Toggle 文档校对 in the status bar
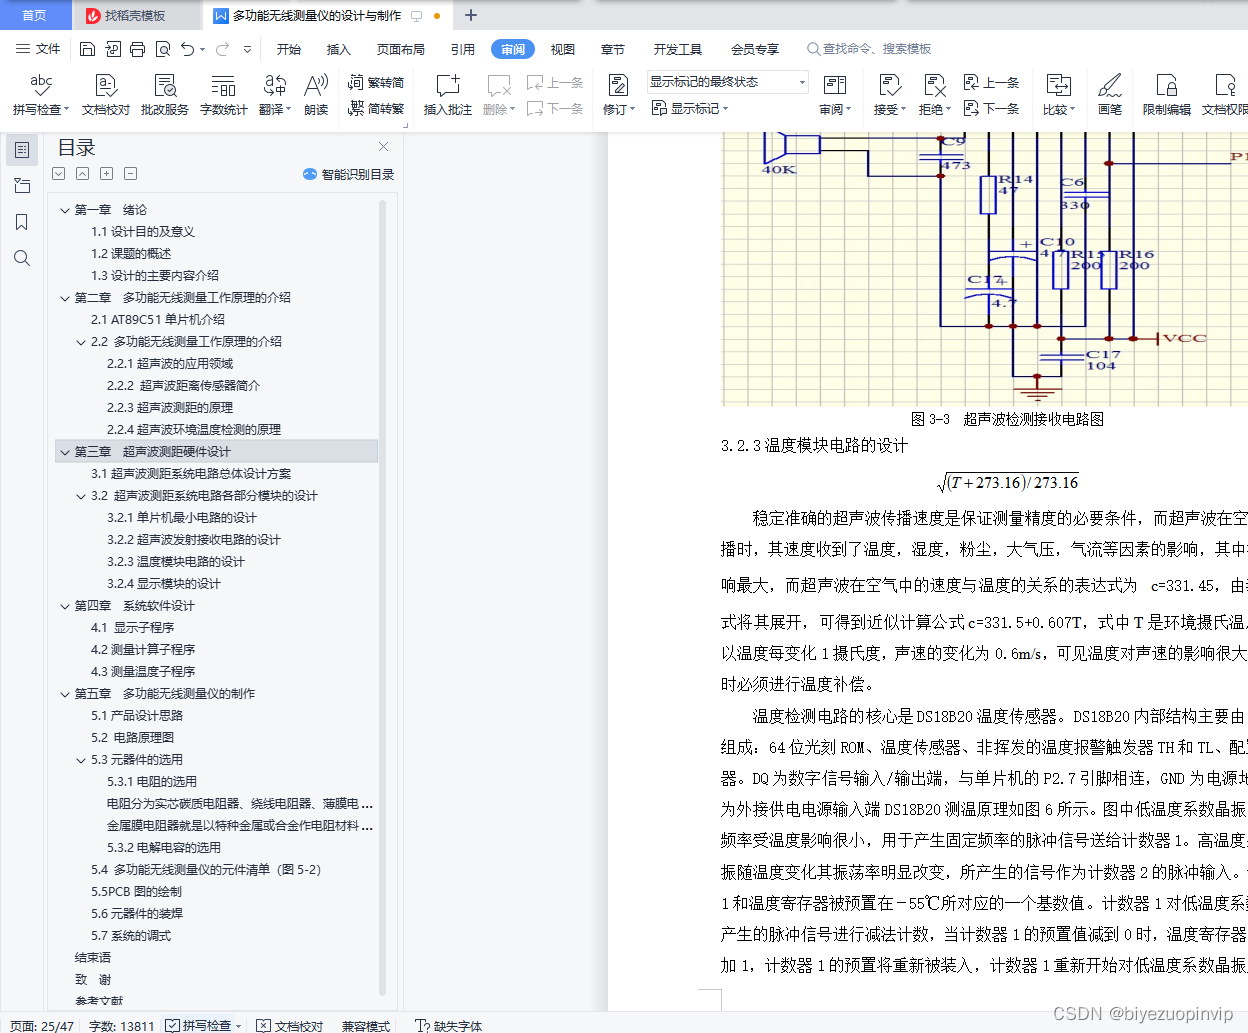 point(297,1026)
